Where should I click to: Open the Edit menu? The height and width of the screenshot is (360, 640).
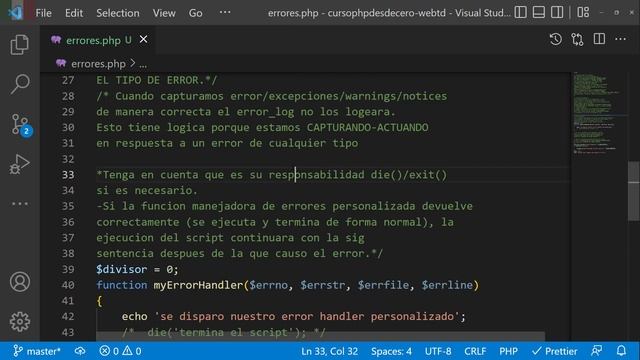[x=74, y=13]
